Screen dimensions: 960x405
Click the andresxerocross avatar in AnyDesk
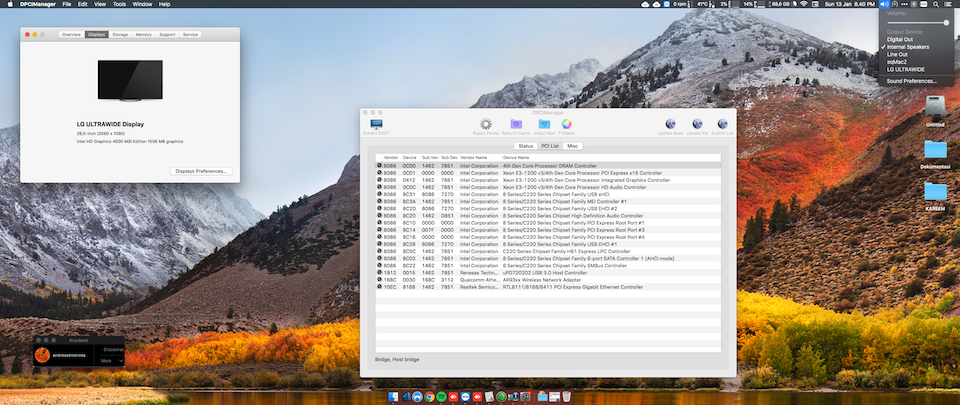[x=42, y=355]
